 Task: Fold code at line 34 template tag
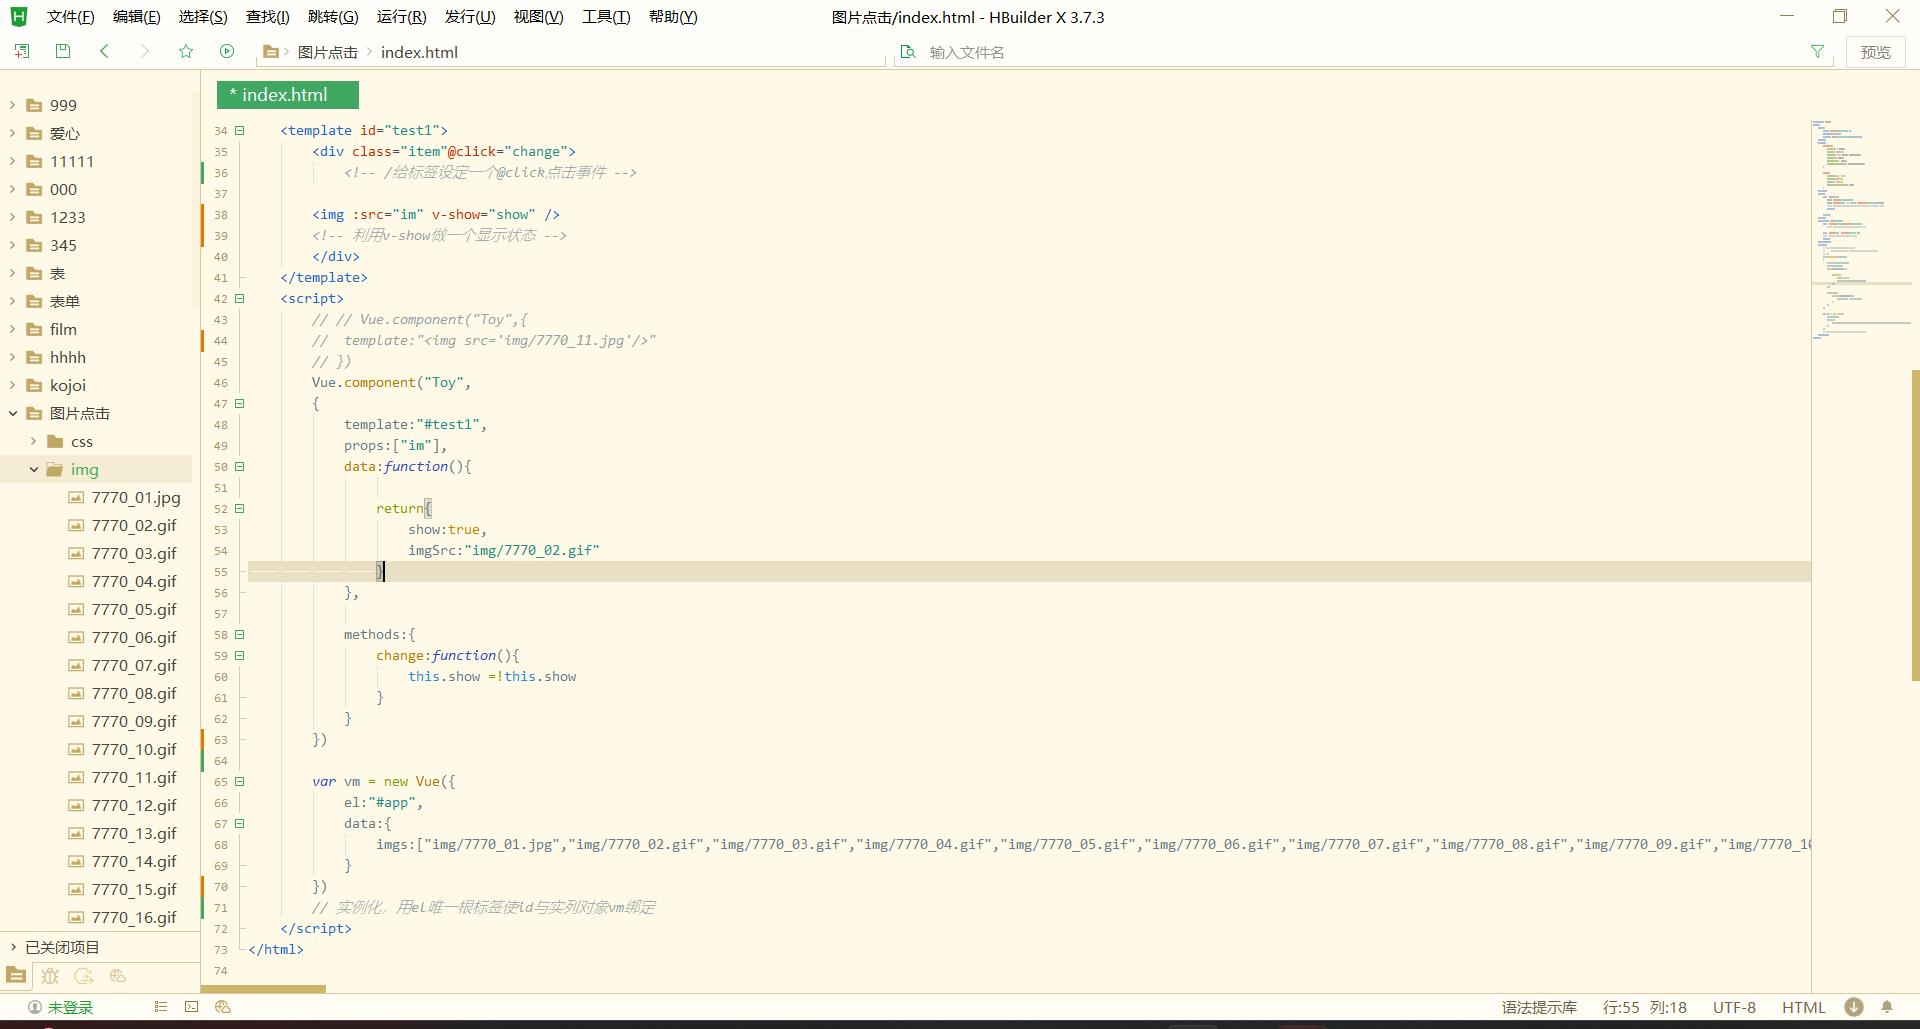(x=239, y=130)
